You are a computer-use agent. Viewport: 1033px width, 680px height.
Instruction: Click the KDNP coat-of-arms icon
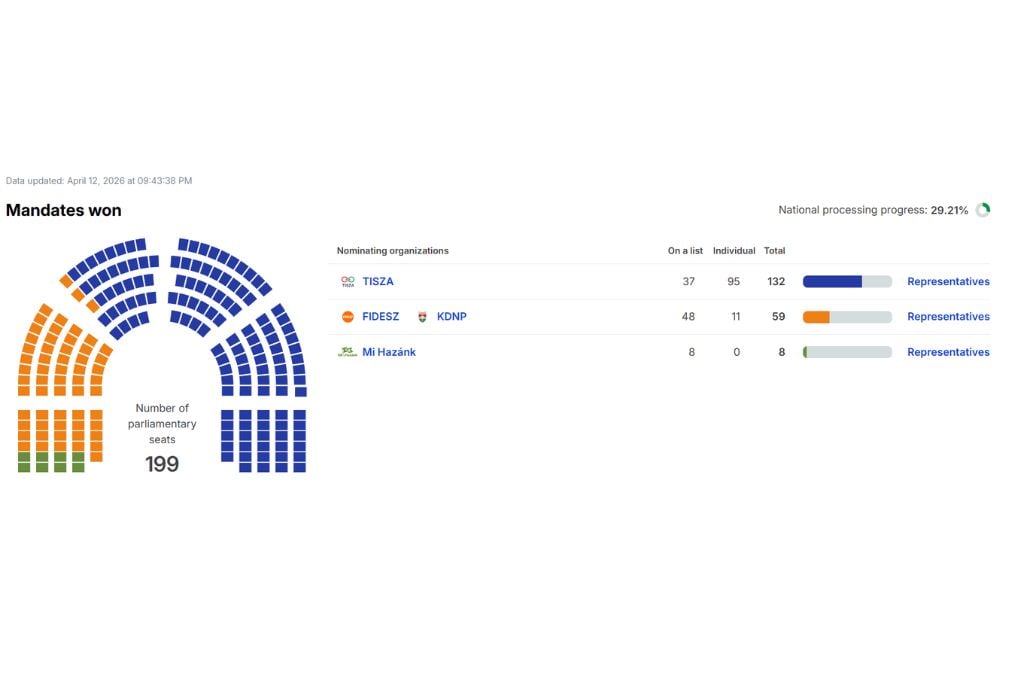423,317
